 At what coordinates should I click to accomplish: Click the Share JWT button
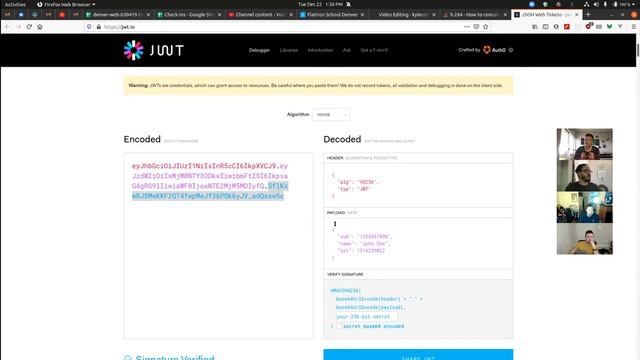[418, 354]
